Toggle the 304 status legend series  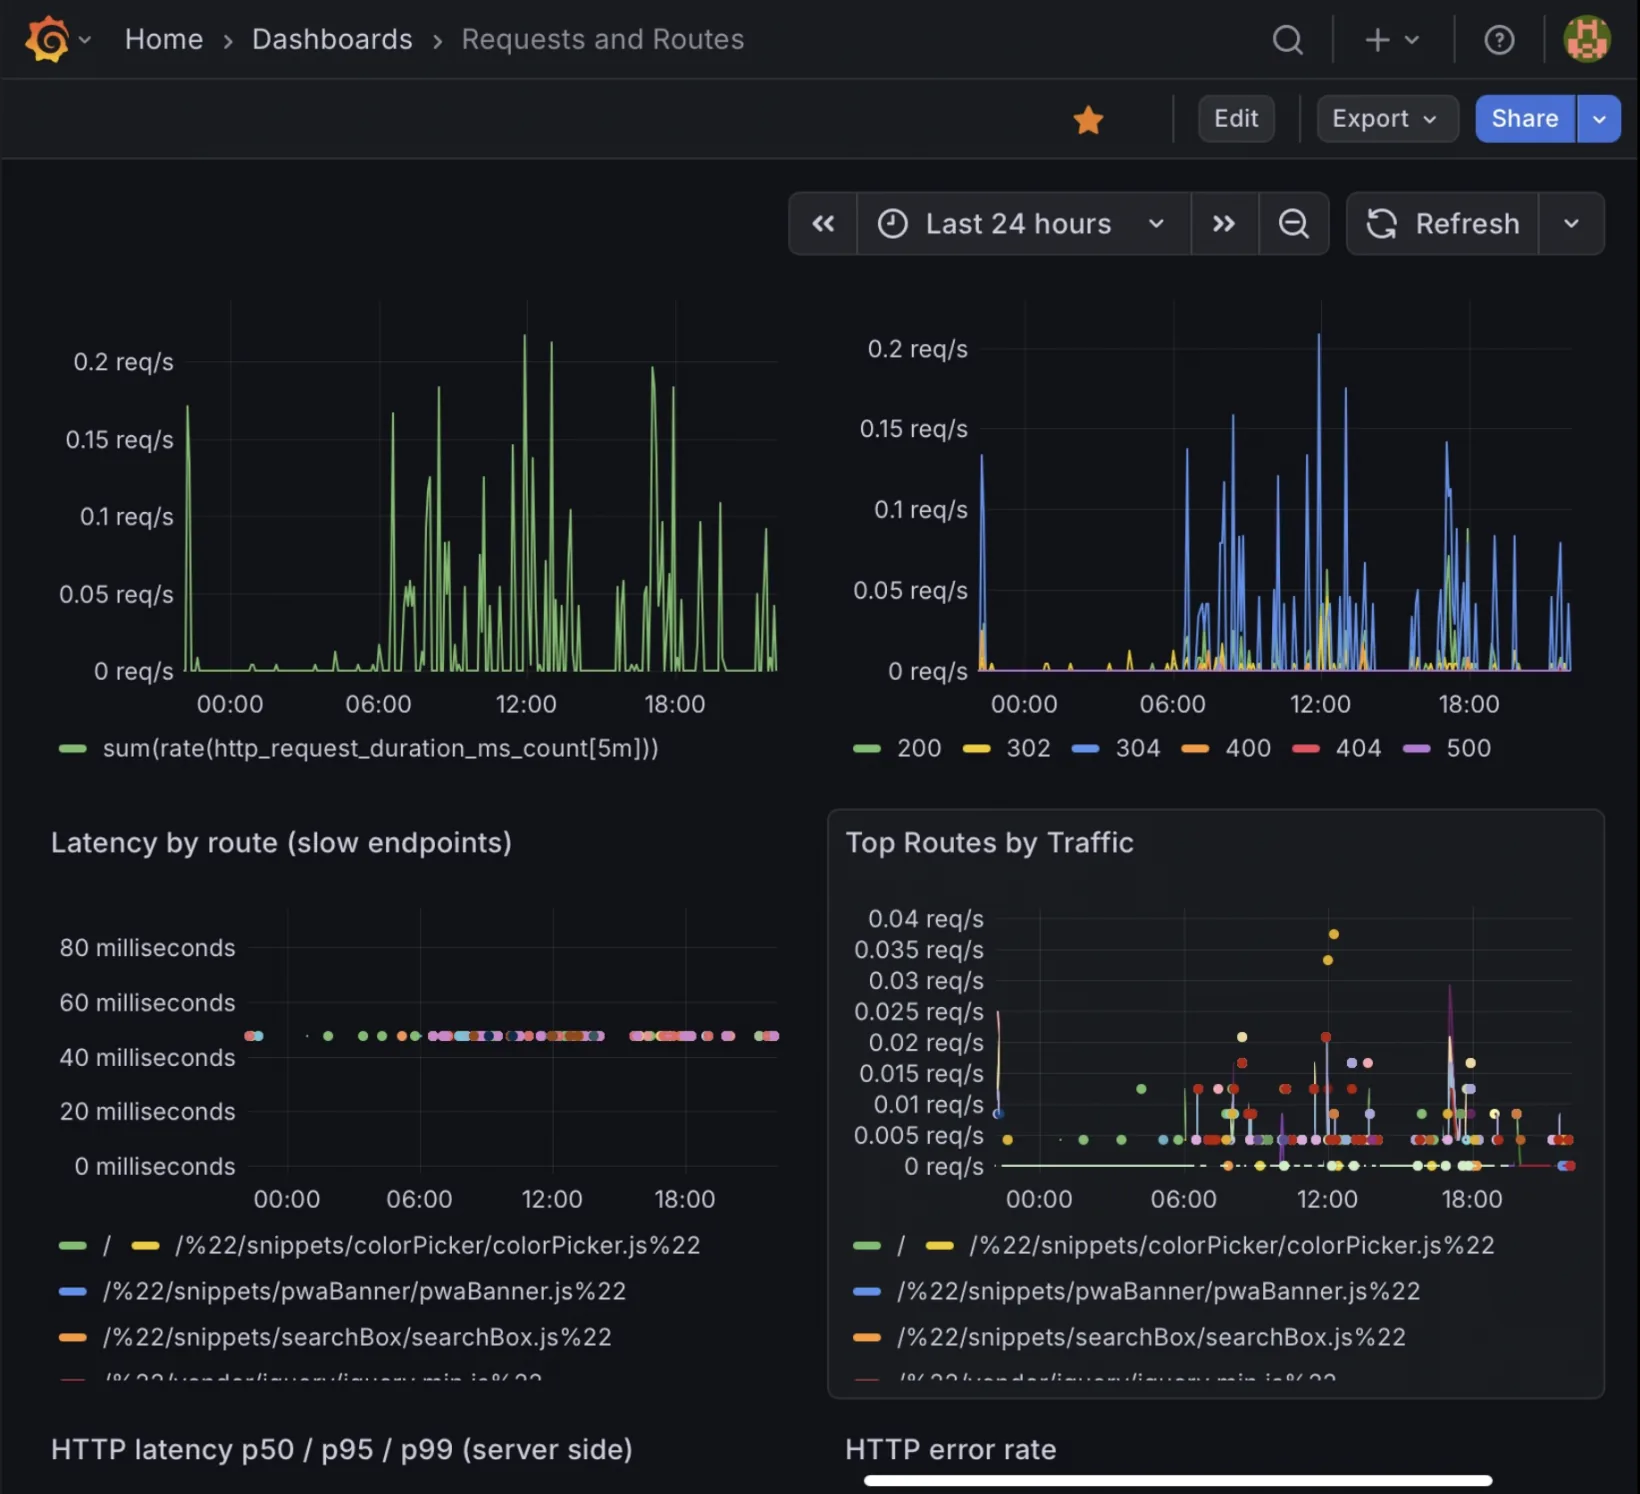(x=1138, y=748)
